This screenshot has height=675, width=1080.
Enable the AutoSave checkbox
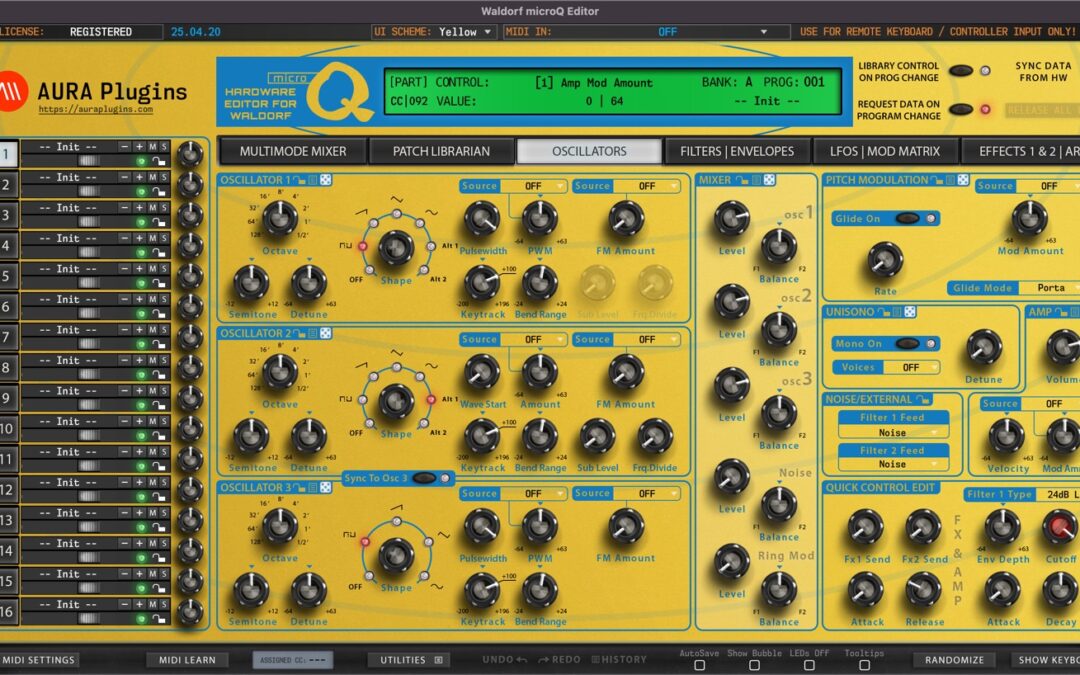[699, 665]
